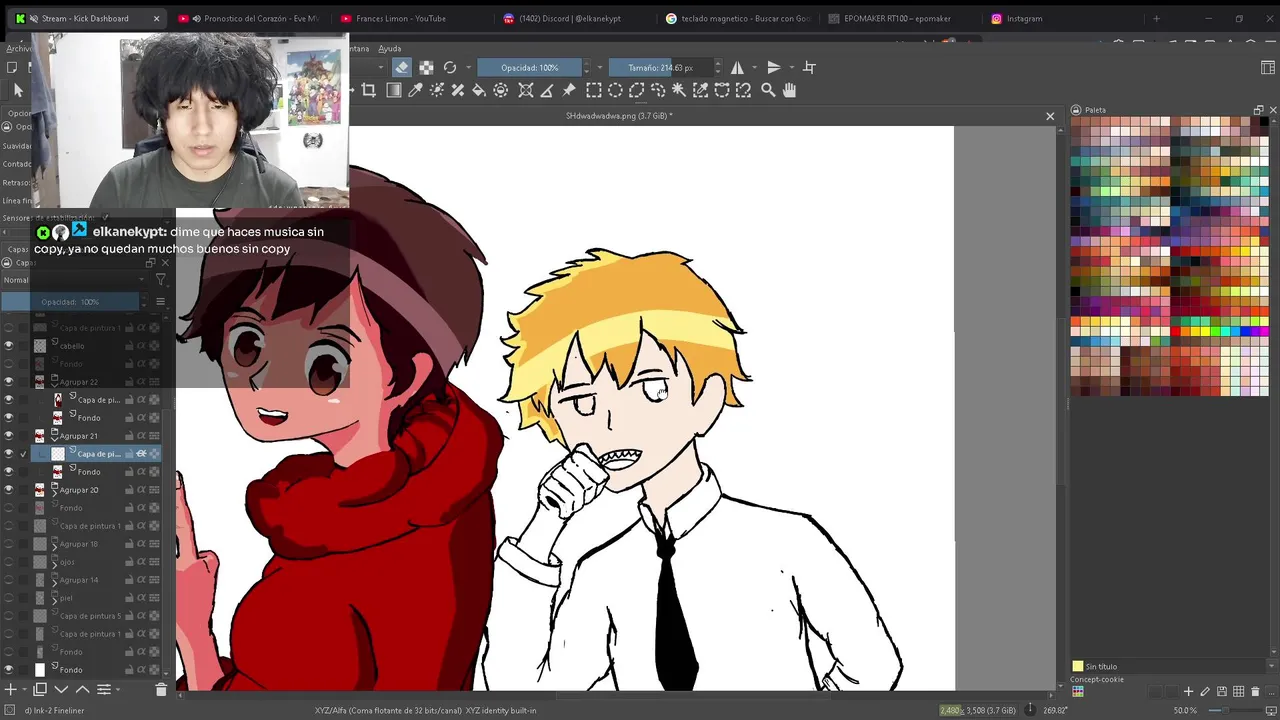Select the Gradient tool
Viewport: 1280px width, 720px height.
393,90
